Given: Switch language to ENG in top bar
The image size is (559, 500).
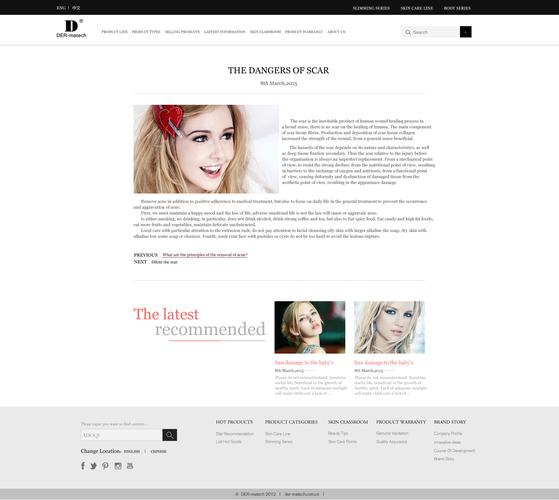Looking at the screenshot, I should [x=61, y=7].
